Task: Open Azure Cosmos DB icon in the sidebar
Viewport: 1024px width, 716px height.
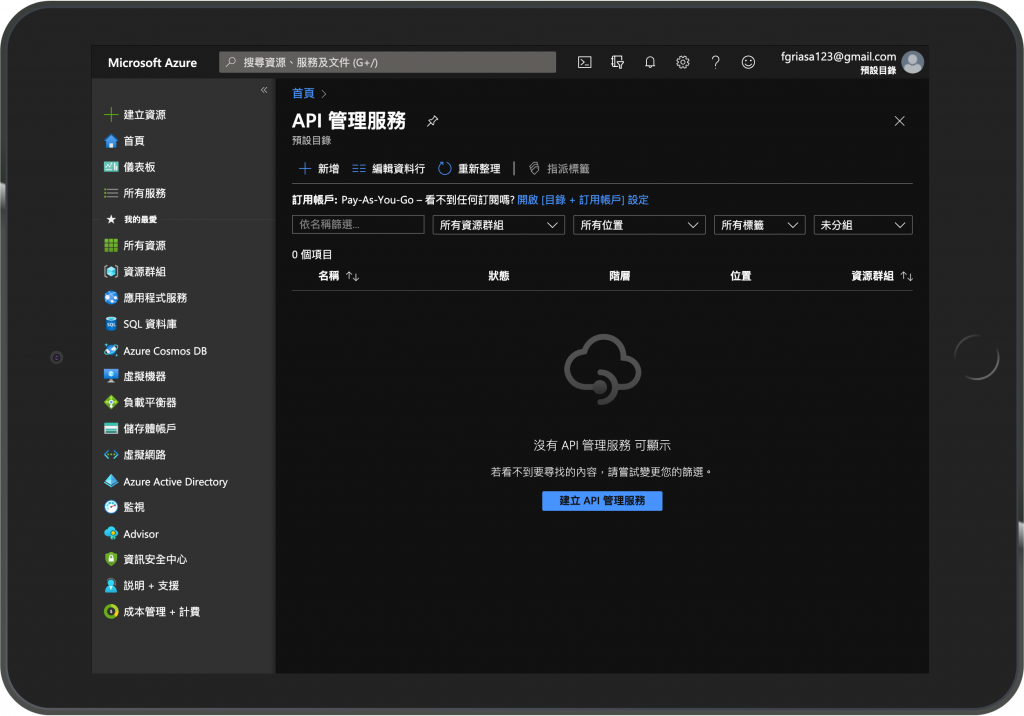Action: (x=111, y=350)
